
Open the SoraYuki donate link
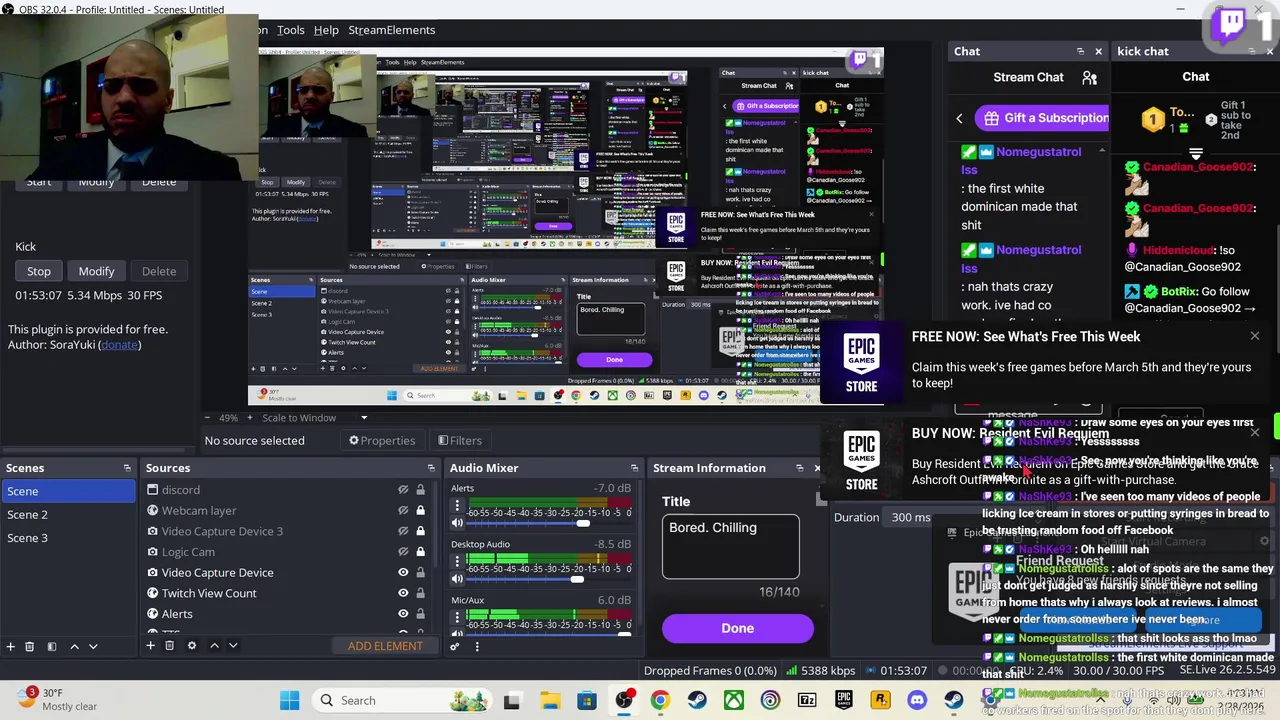click(120, 345)
